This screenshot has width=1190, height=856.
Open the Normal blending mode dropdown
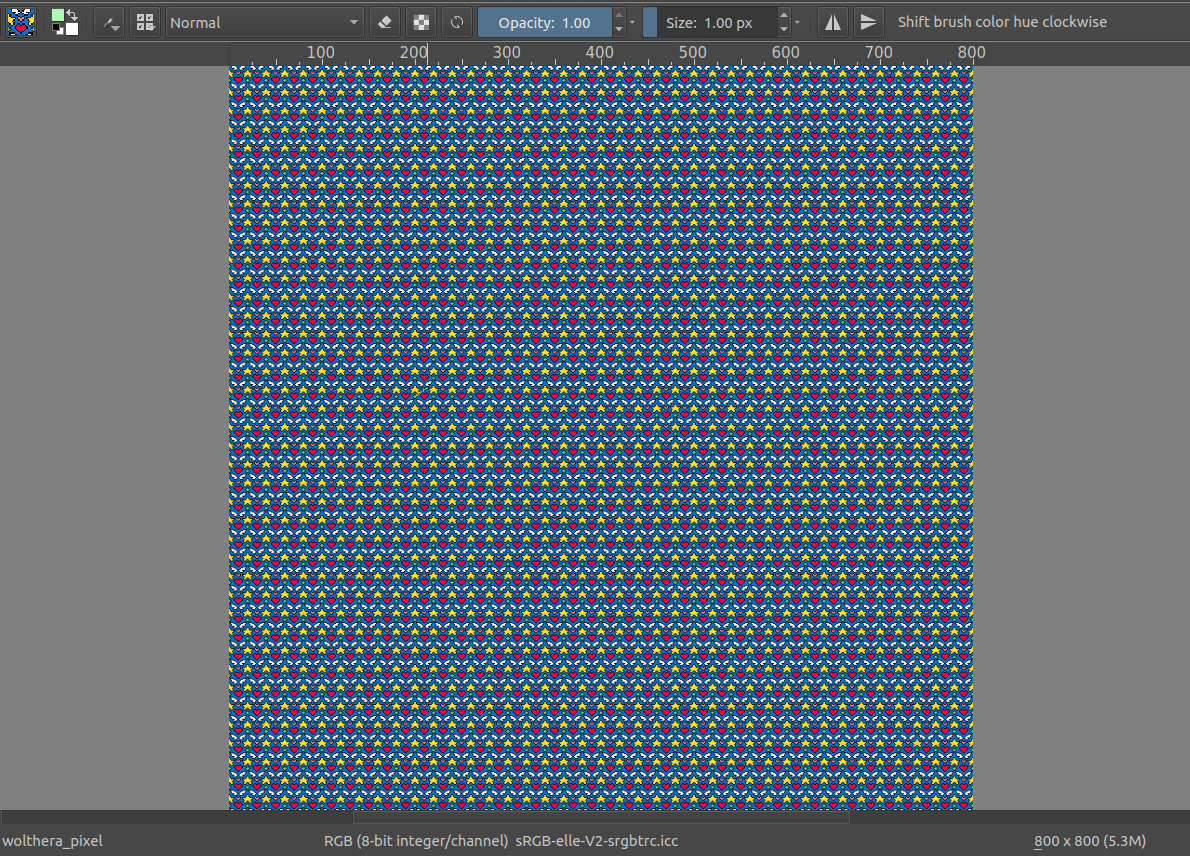264,21
